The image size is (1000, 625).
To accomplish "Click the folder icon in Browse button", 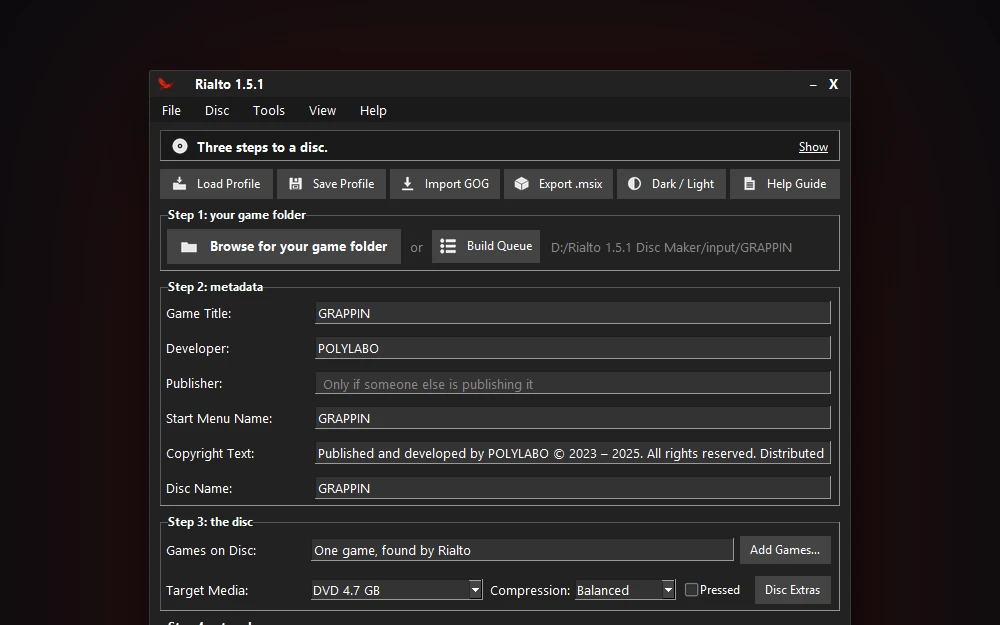I will pyautogui.click(x=189, y=247).
